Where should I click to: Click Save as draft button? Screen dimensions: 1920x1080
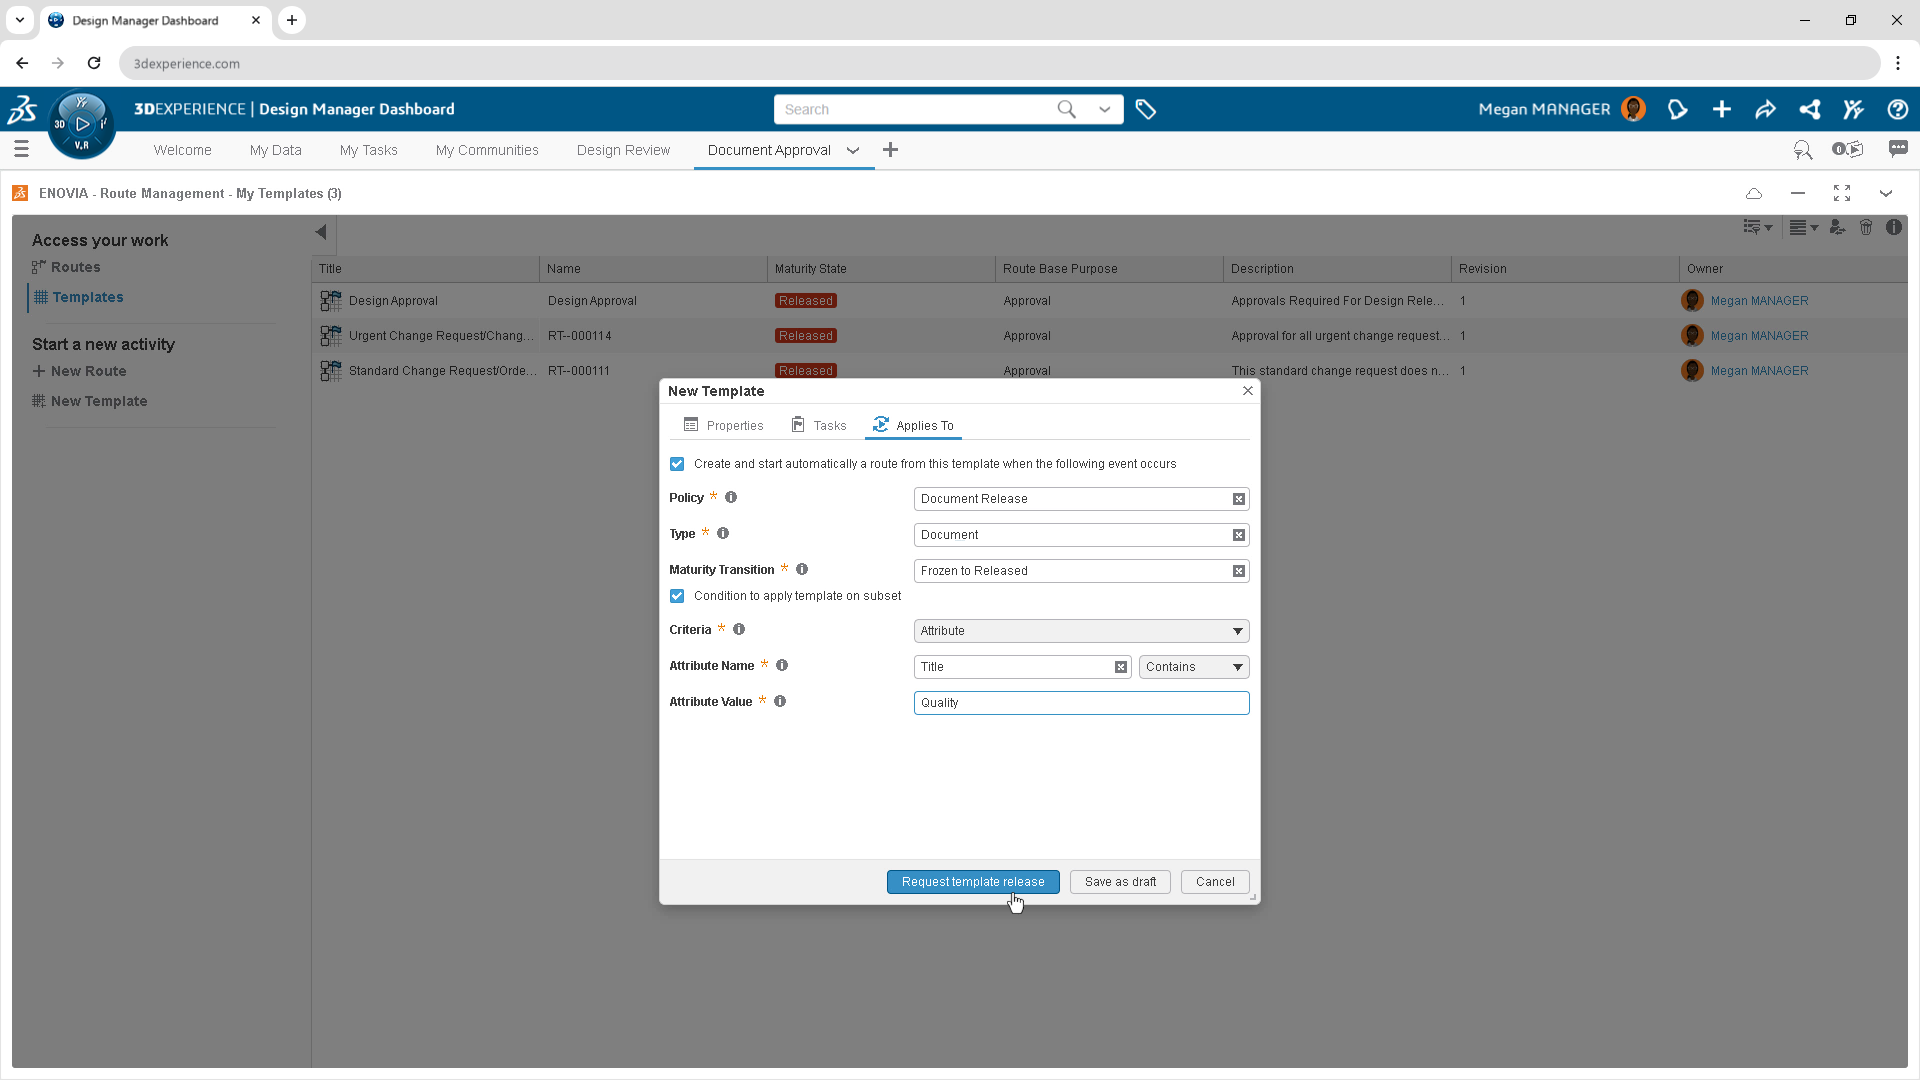(1120, 882)
